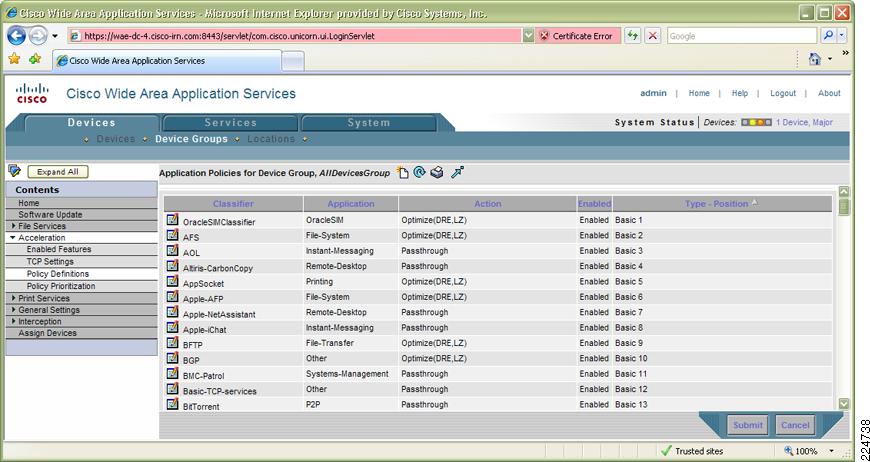This screenshot has height=462, width=870.
Task: Open edit icon for BGP policy
Action: pos(173,359)
